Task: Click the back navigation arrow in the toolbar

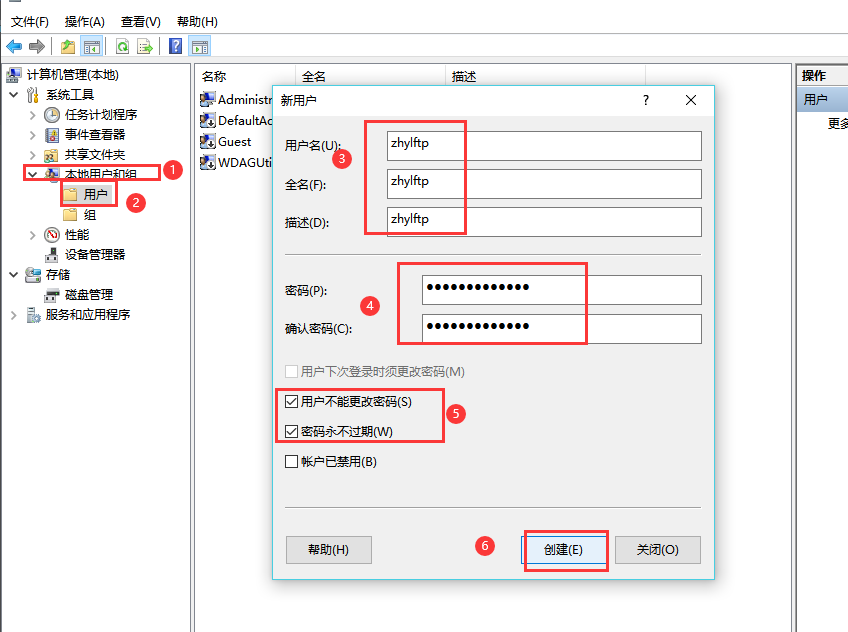Action: (x=14, y=45)
